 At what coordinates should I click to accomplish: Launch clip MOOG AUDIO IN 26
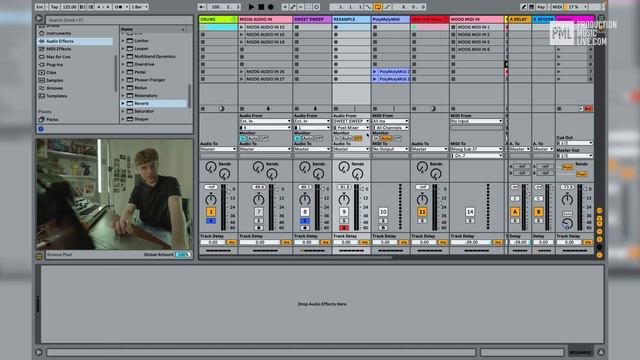(242, 71)
